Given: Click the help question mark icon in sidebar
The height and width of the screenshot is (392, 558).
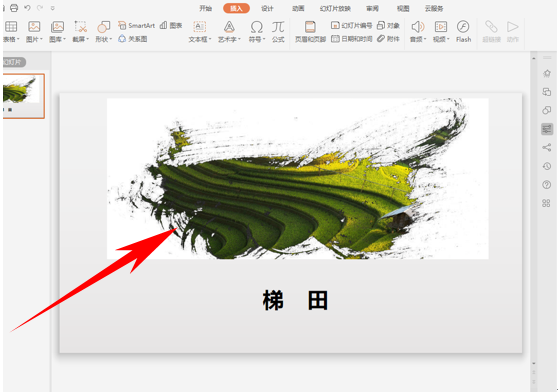Looking at the screenshot, I should tap(547, 185).
